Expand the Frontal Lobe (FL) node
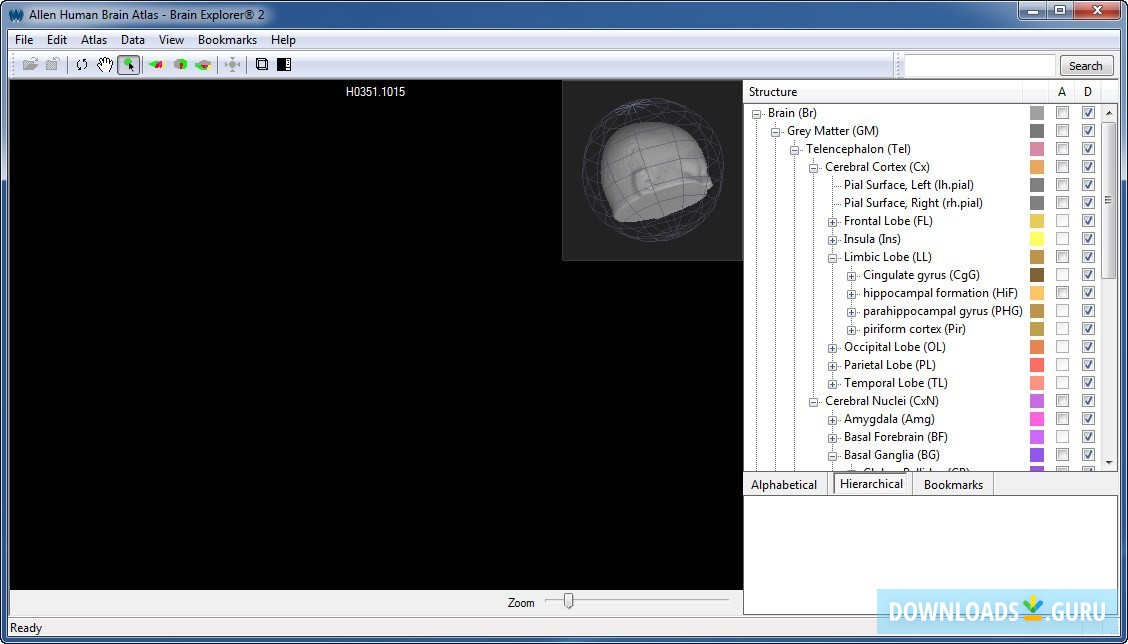 click(832, 221)
